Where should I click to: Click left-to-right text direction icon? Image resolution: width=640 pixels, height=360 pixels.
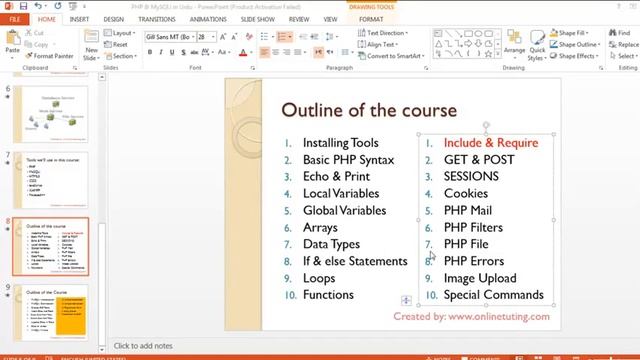(x=318, y=52)
